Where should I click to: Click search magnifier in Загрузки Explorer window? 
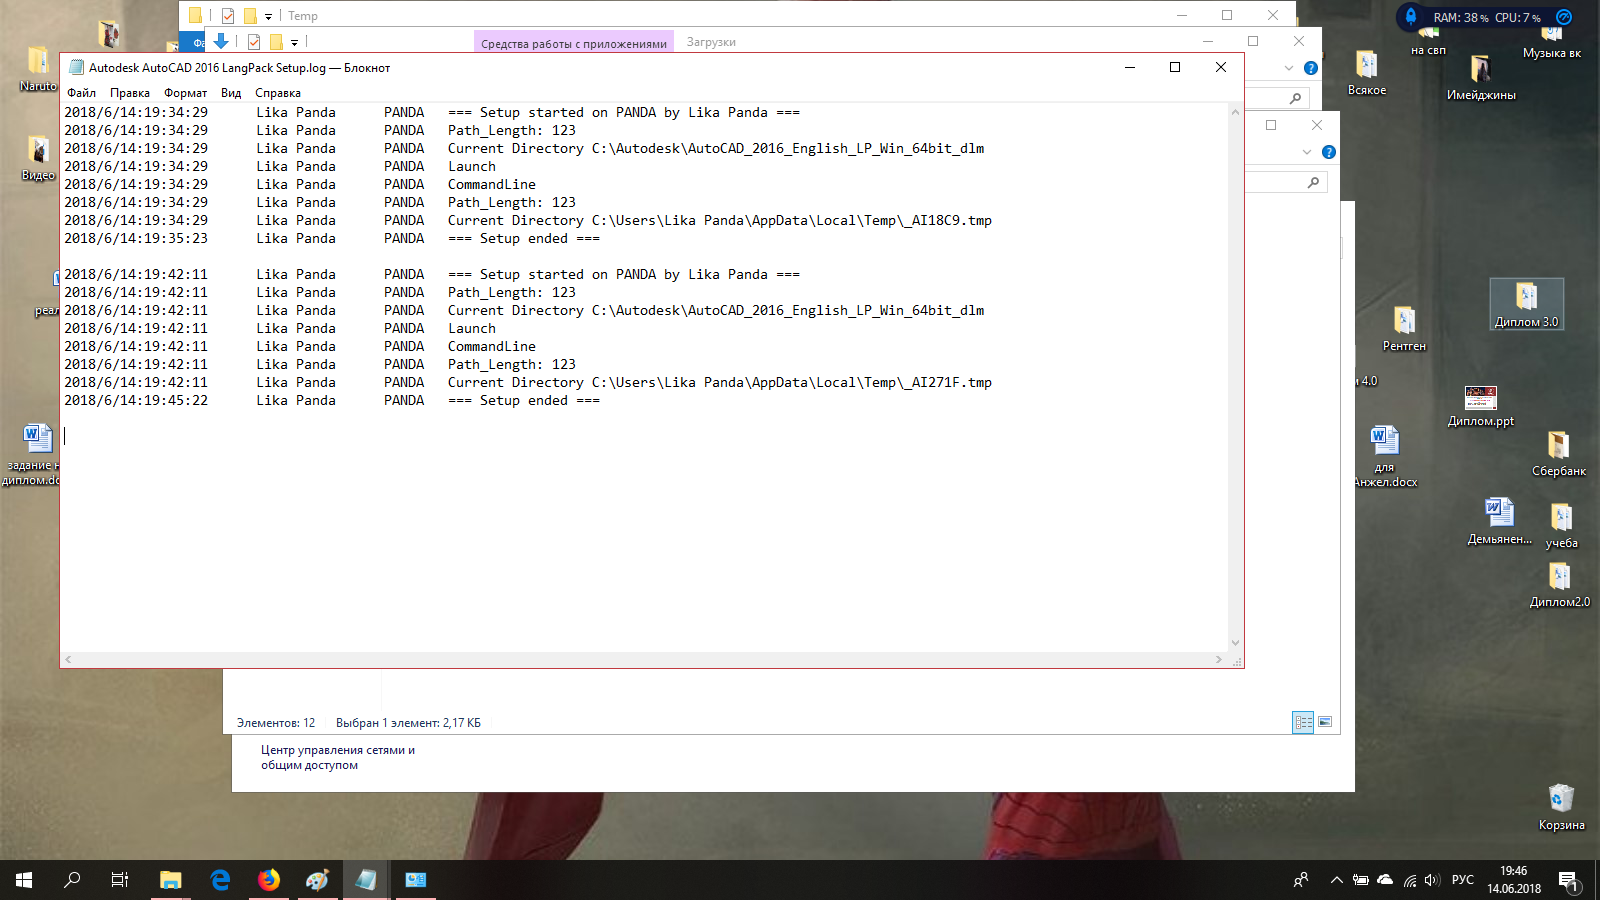1295,98
